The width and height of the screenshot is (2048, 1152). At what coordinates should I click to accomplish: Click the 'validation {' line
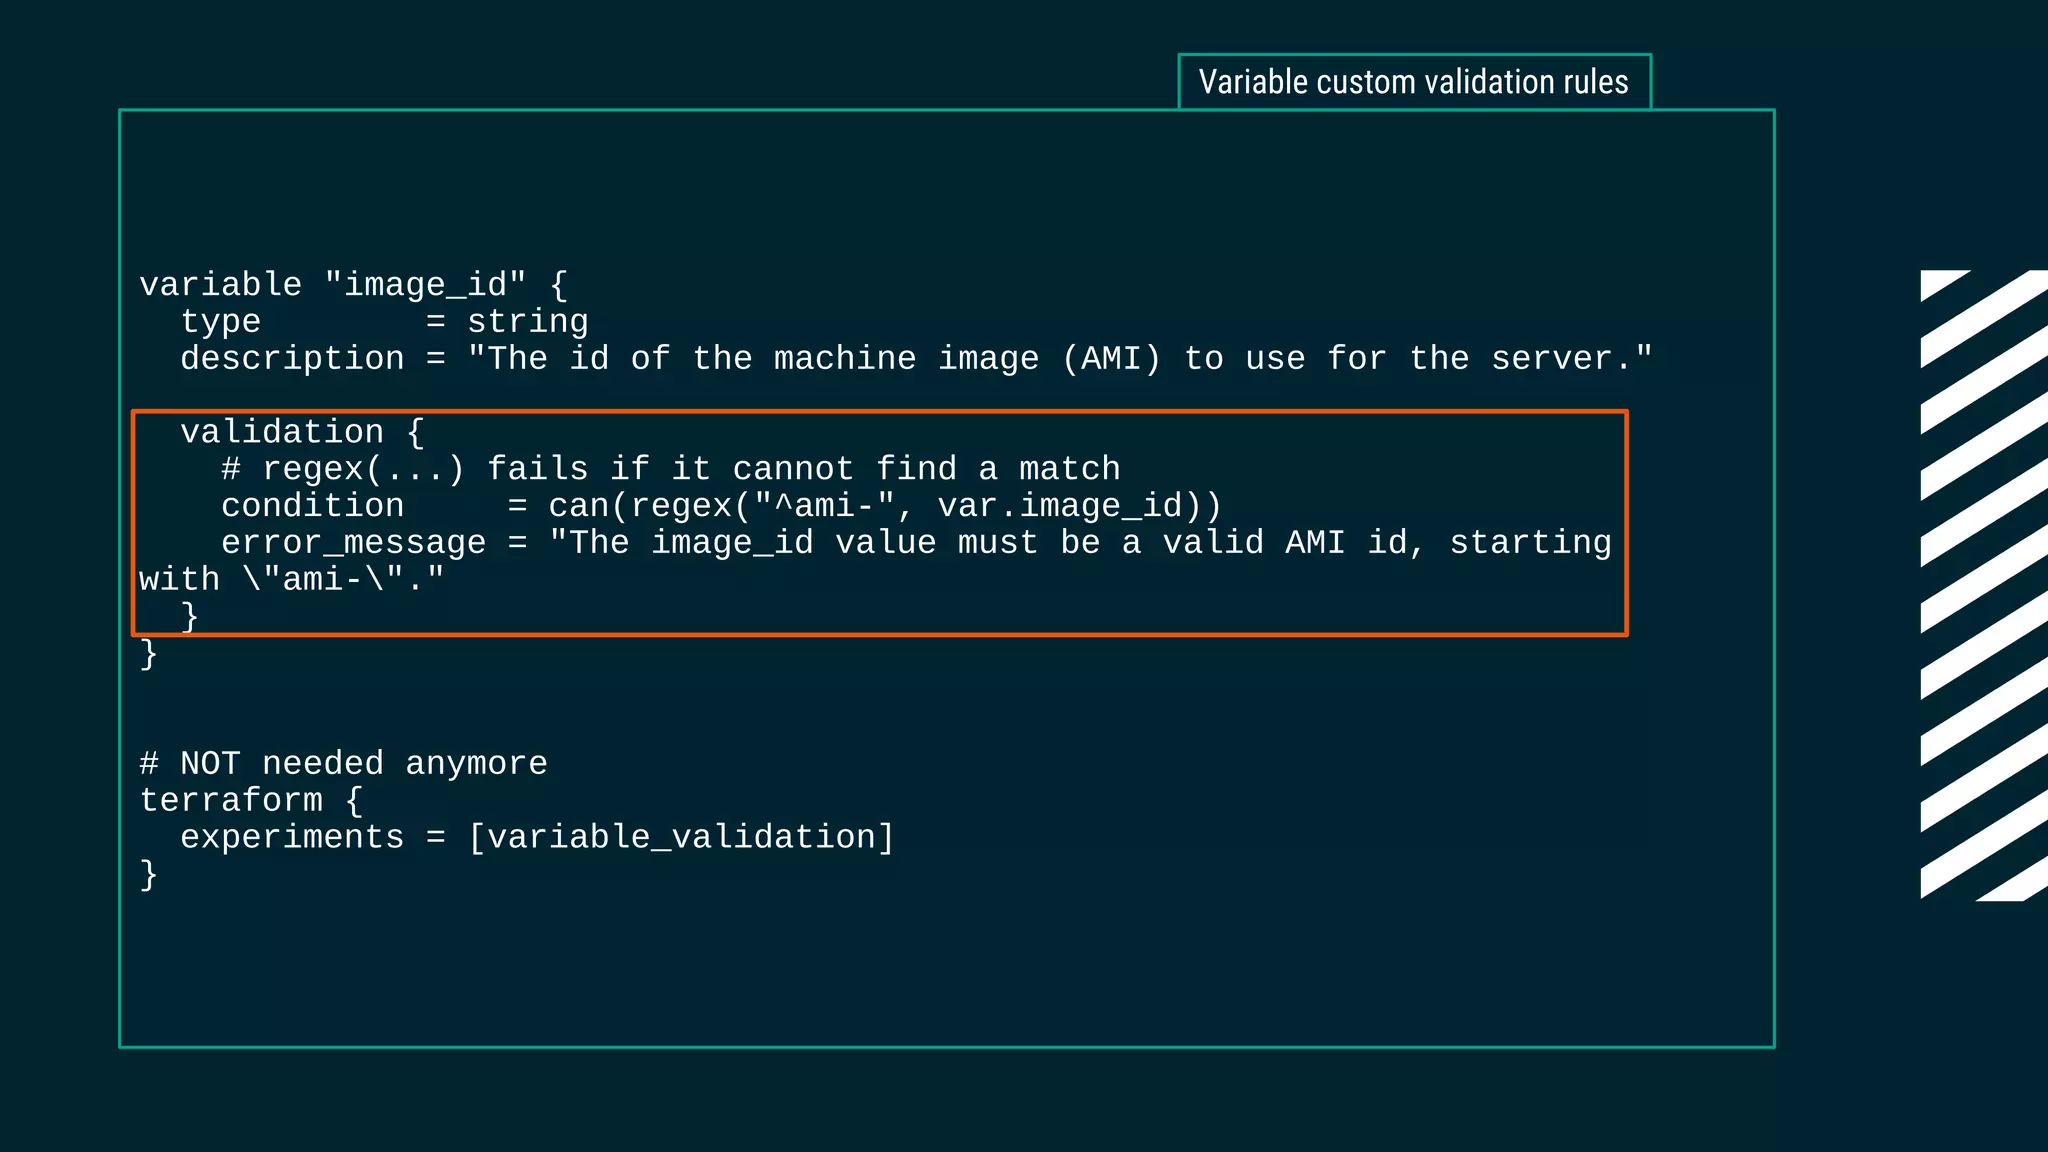coord(302,432)
